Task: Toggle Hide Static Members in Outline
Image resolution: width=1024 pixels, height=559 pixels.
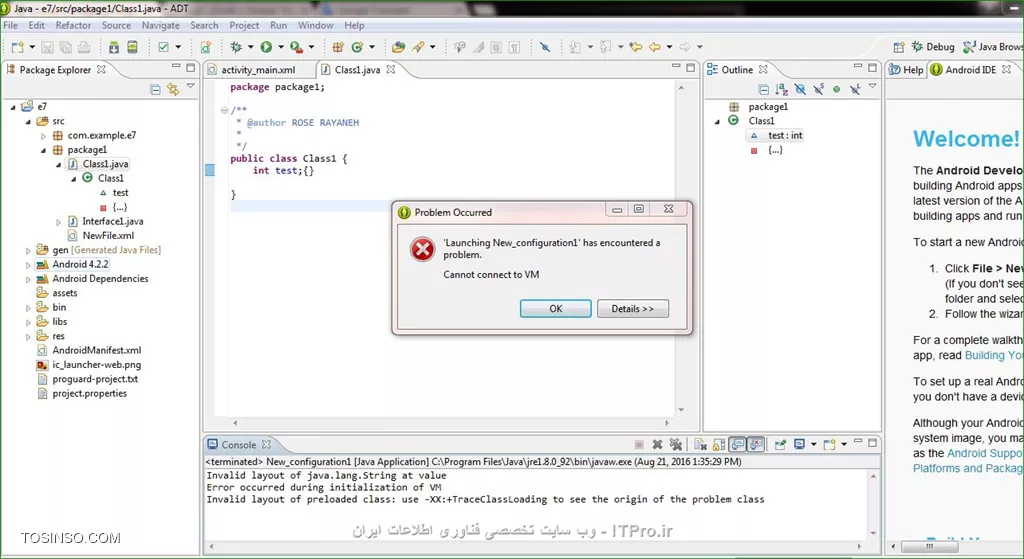Action: tap(818, 89)
